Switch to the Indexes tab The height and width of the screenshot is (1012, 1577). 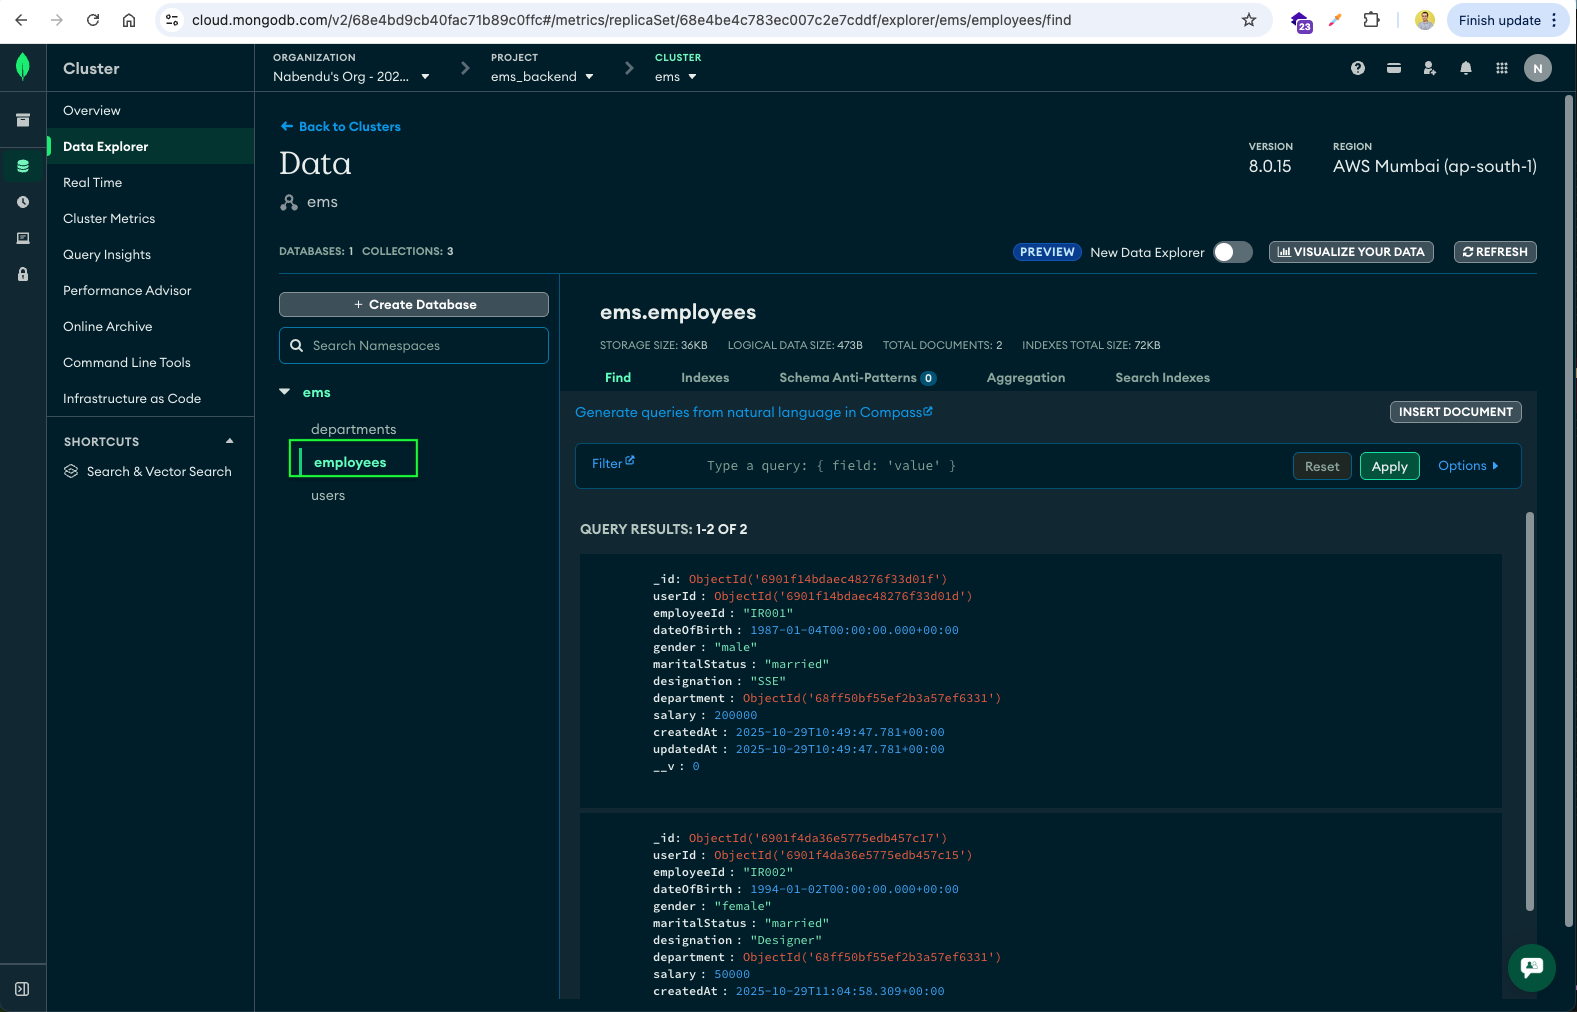click(705, 377)
